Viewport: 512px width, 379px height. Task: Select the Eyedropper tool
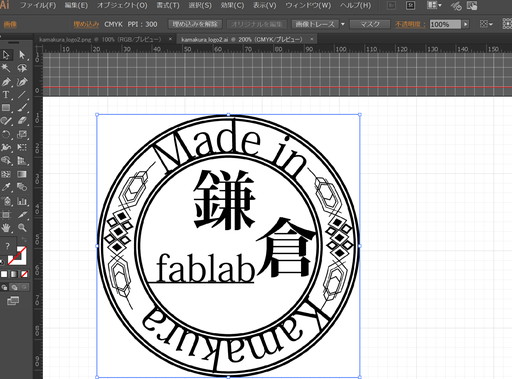(6, 187)
